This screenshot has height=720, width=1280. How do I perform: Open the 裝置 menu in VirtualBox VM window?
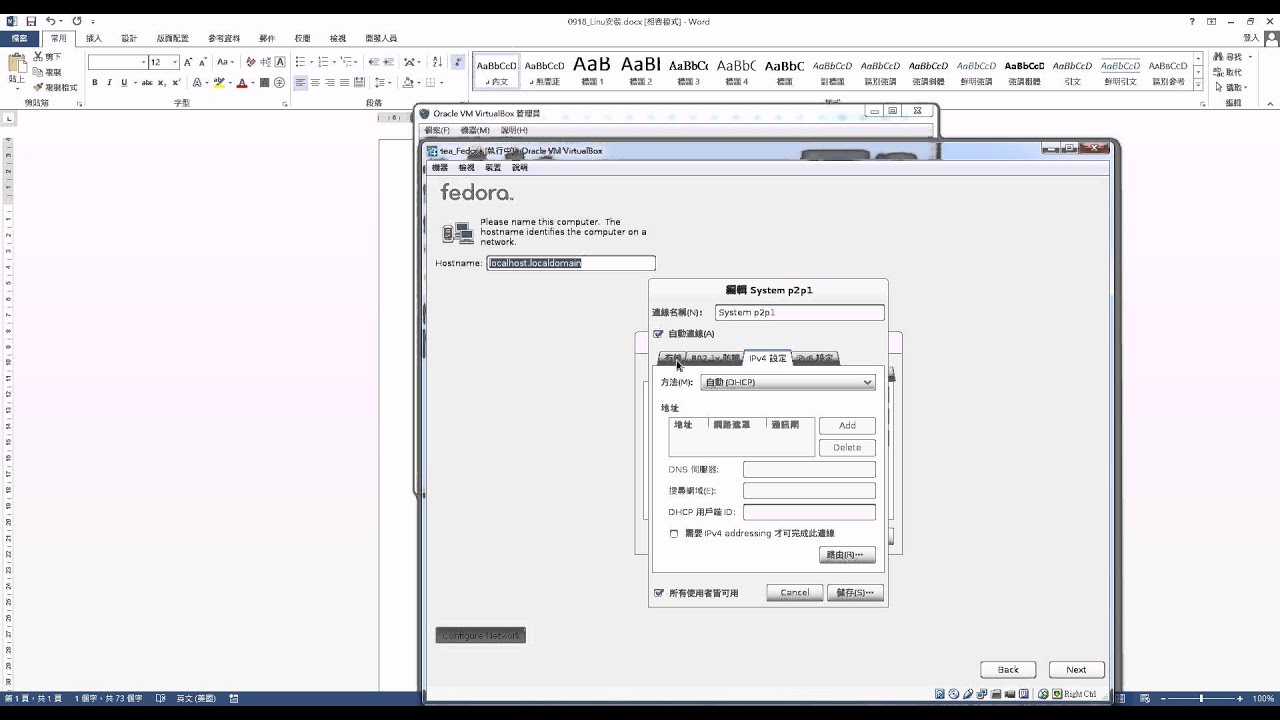(493, 168)
